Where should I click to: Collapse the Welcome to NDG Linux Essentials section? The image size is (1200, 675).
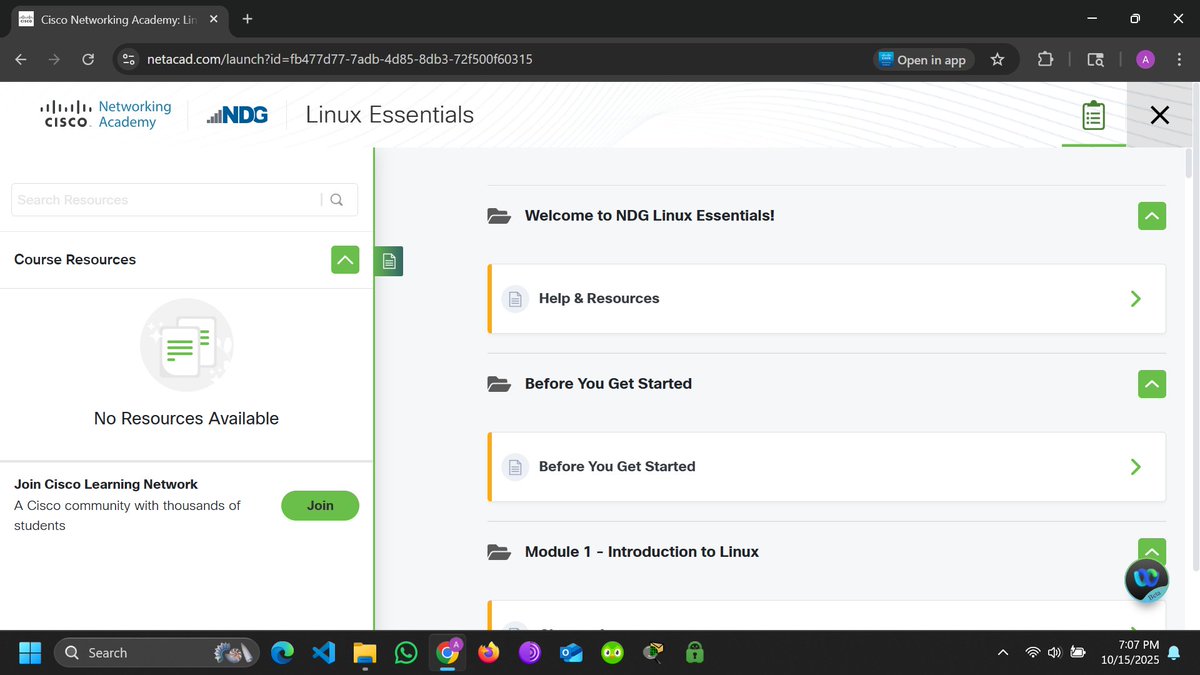(x=1152, y=216)
